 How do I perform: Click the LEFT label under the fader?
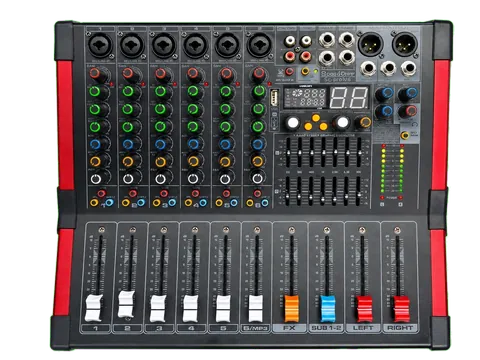pyautogui.click(x=363, y=328)
